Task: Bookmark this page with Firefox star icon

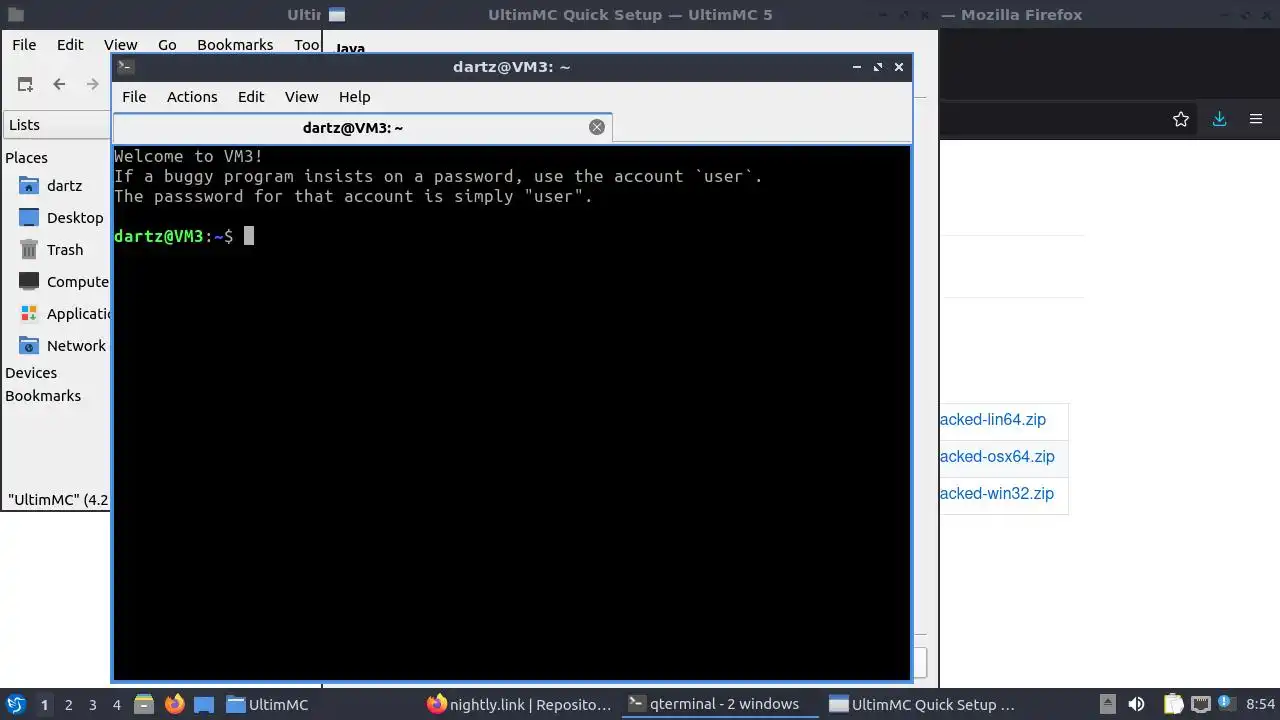Action: [1181, 119]
